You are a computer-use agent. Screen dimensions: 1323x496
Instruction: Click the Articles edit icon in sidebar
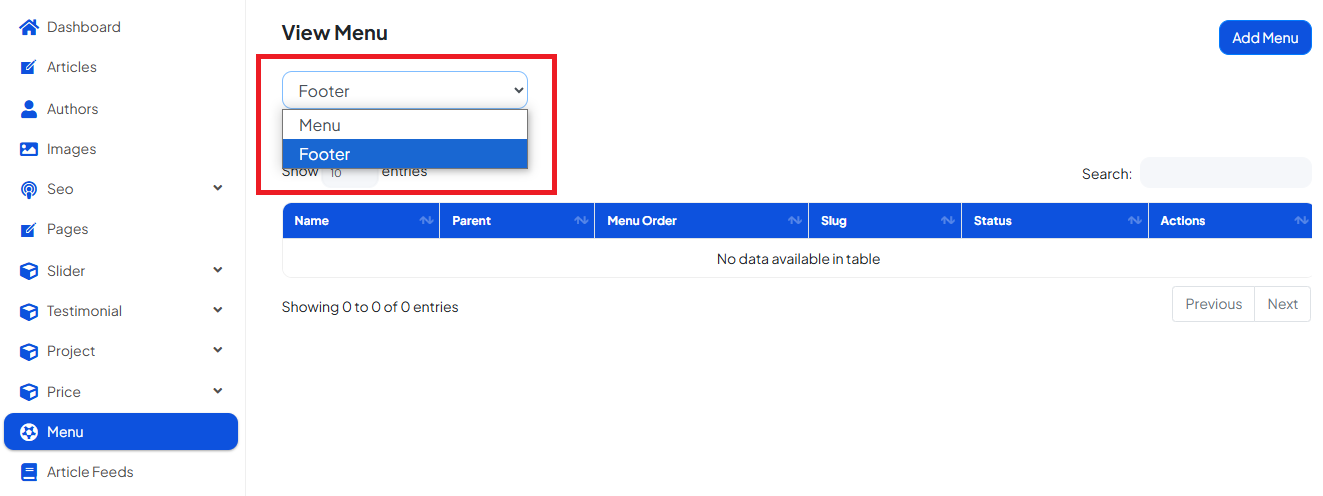pos(29,68)
